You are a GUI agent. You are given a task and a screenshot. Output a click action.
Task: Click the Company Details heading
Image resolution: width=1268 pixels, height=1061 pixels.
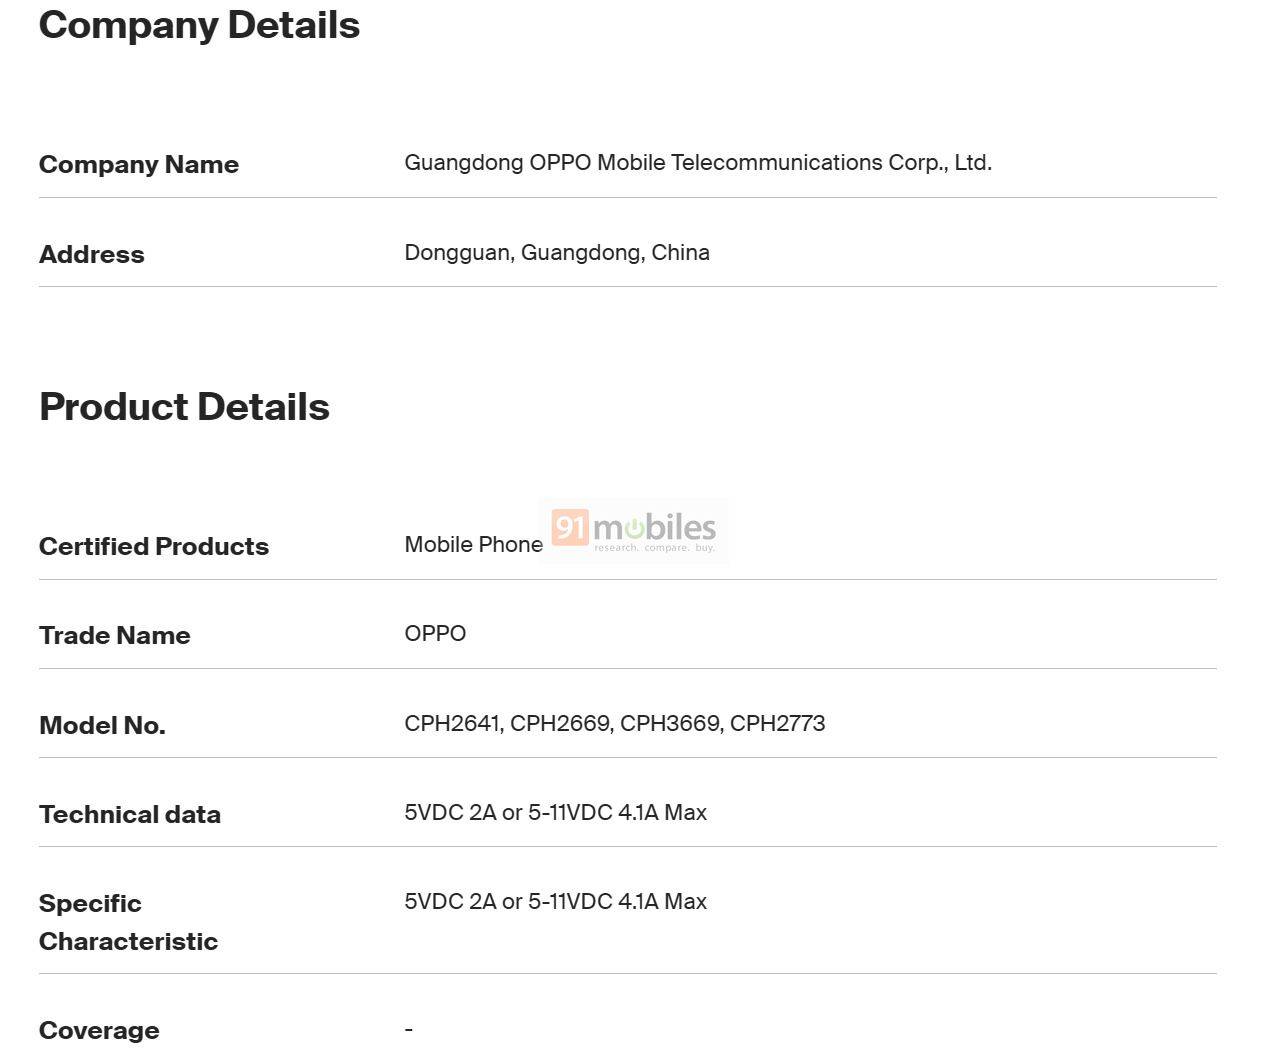point(199,25)
